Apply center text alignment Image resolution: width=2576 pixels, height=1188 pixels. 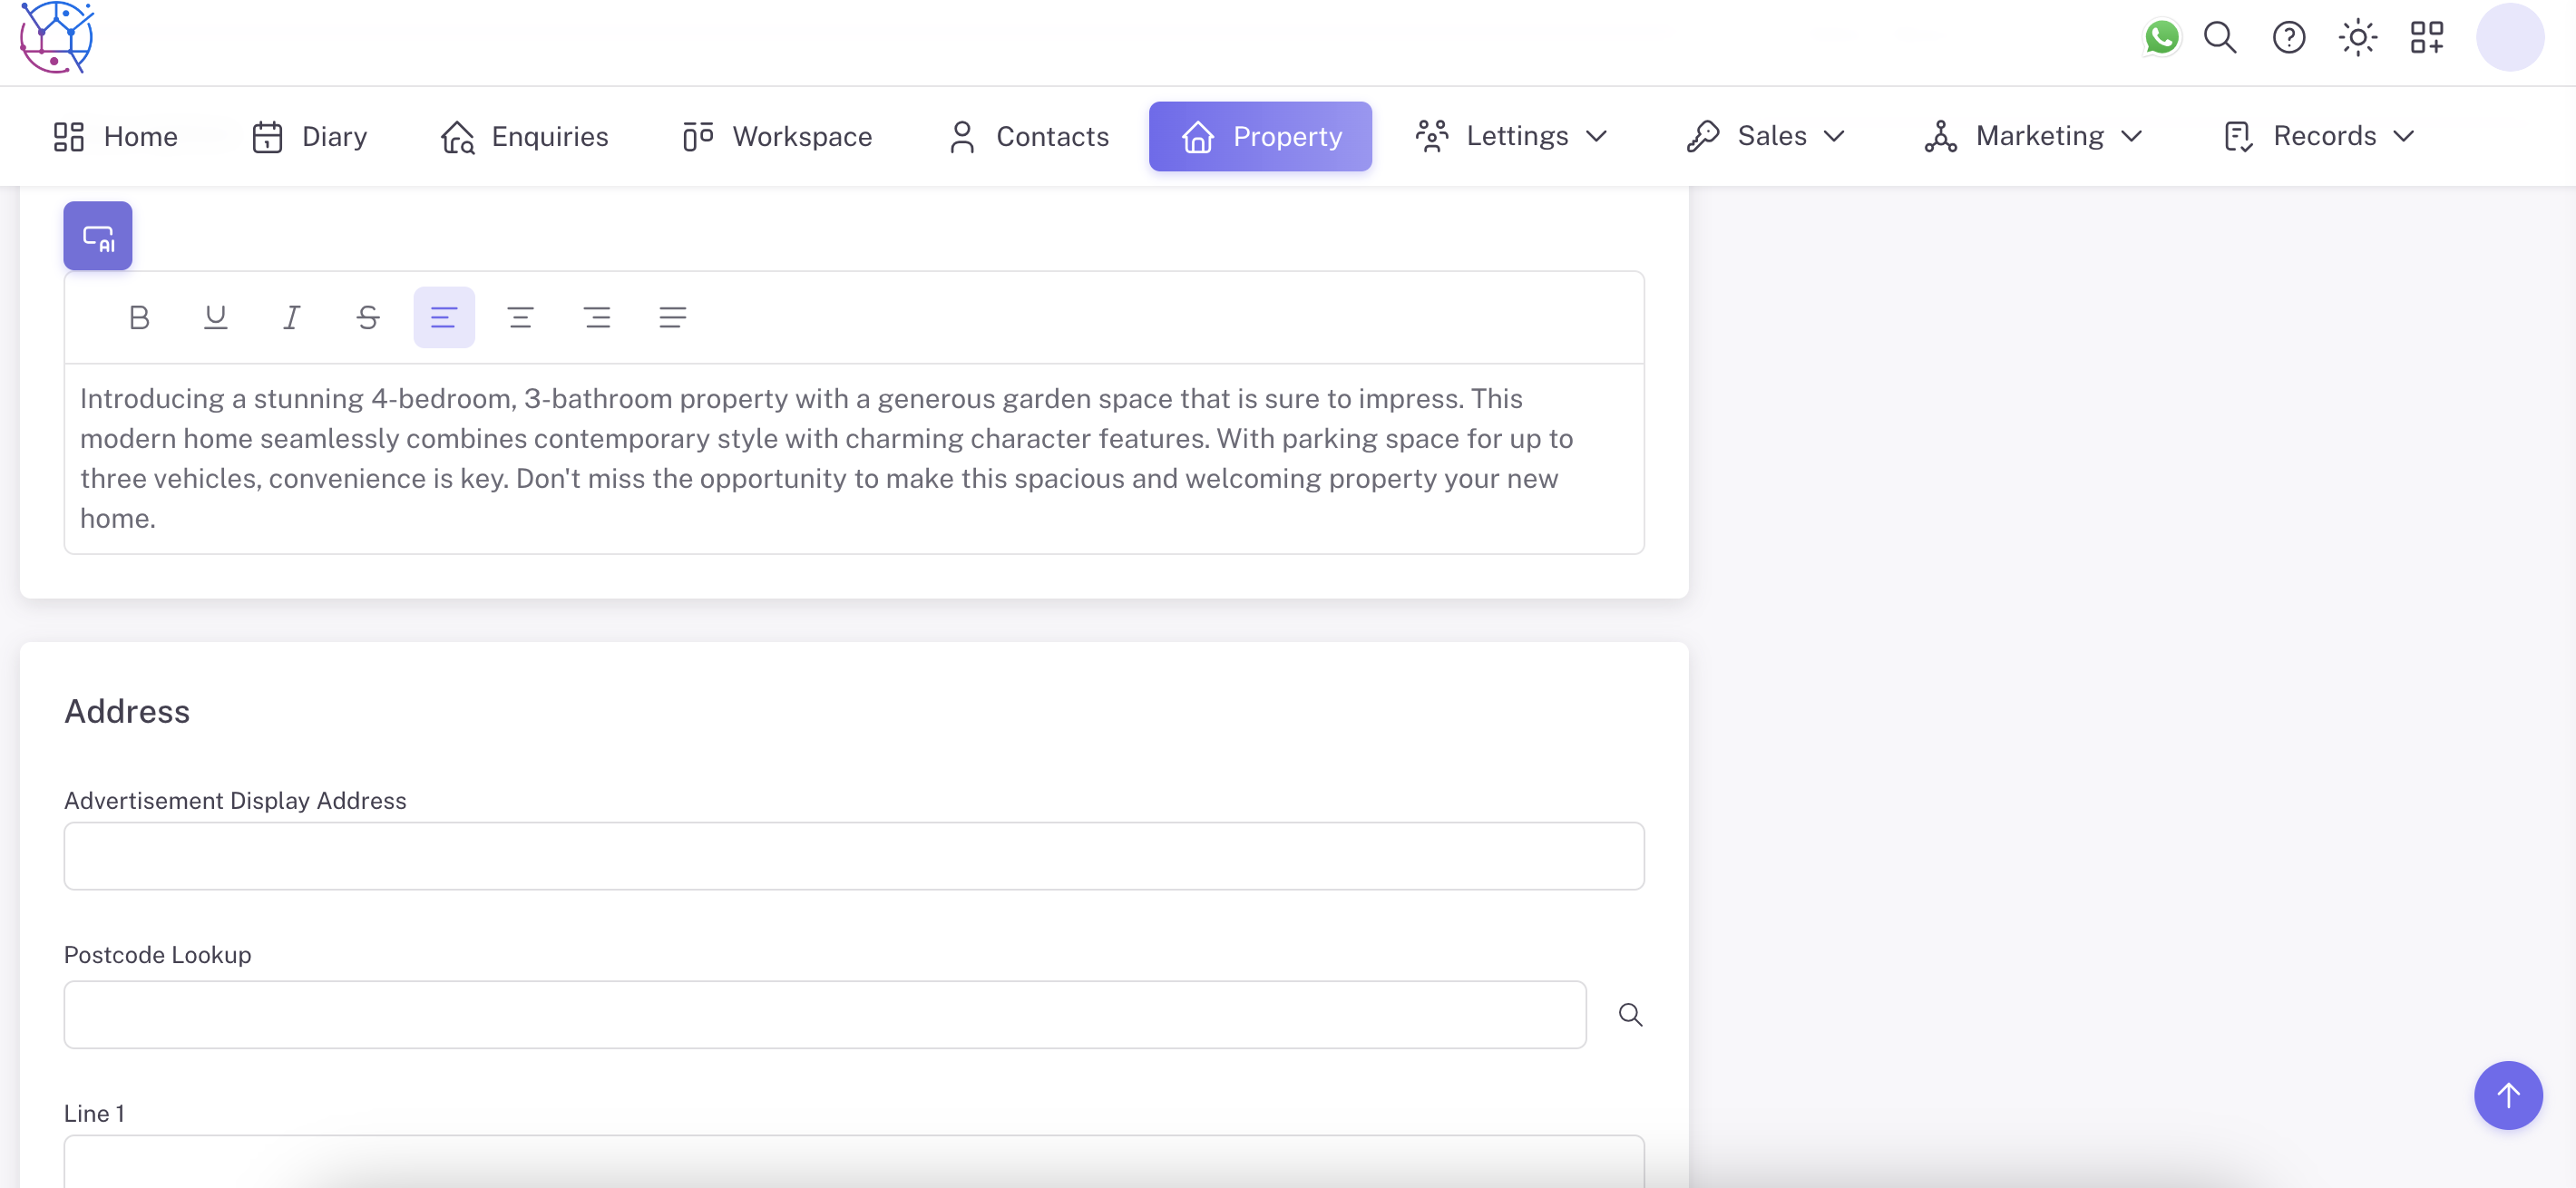point(521,317)
